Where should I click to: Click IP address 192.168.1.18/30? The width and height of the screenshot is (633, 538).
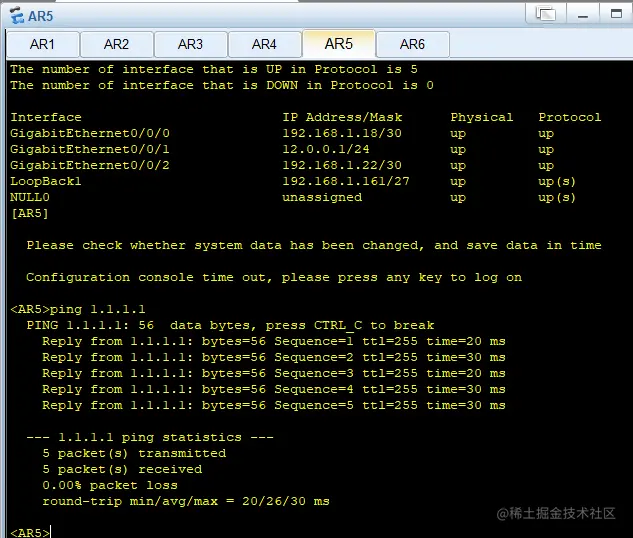point(342,133)
